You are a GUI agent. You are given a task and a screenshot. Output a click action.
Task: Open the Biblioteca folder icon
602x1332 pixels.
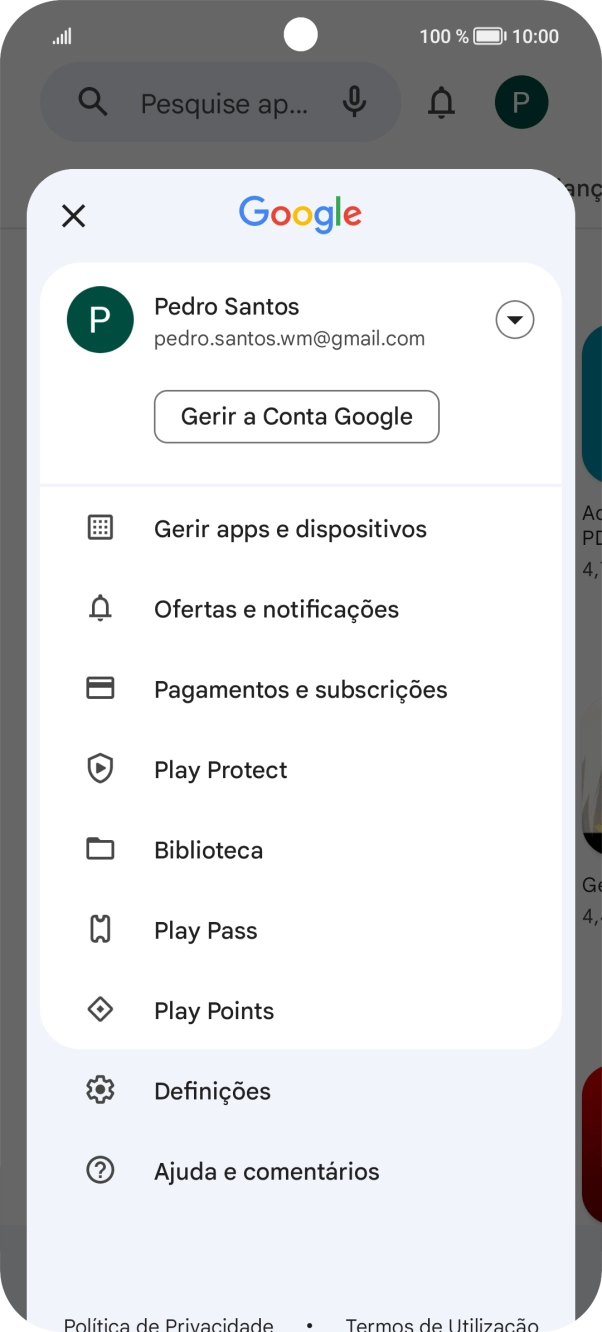100,848
